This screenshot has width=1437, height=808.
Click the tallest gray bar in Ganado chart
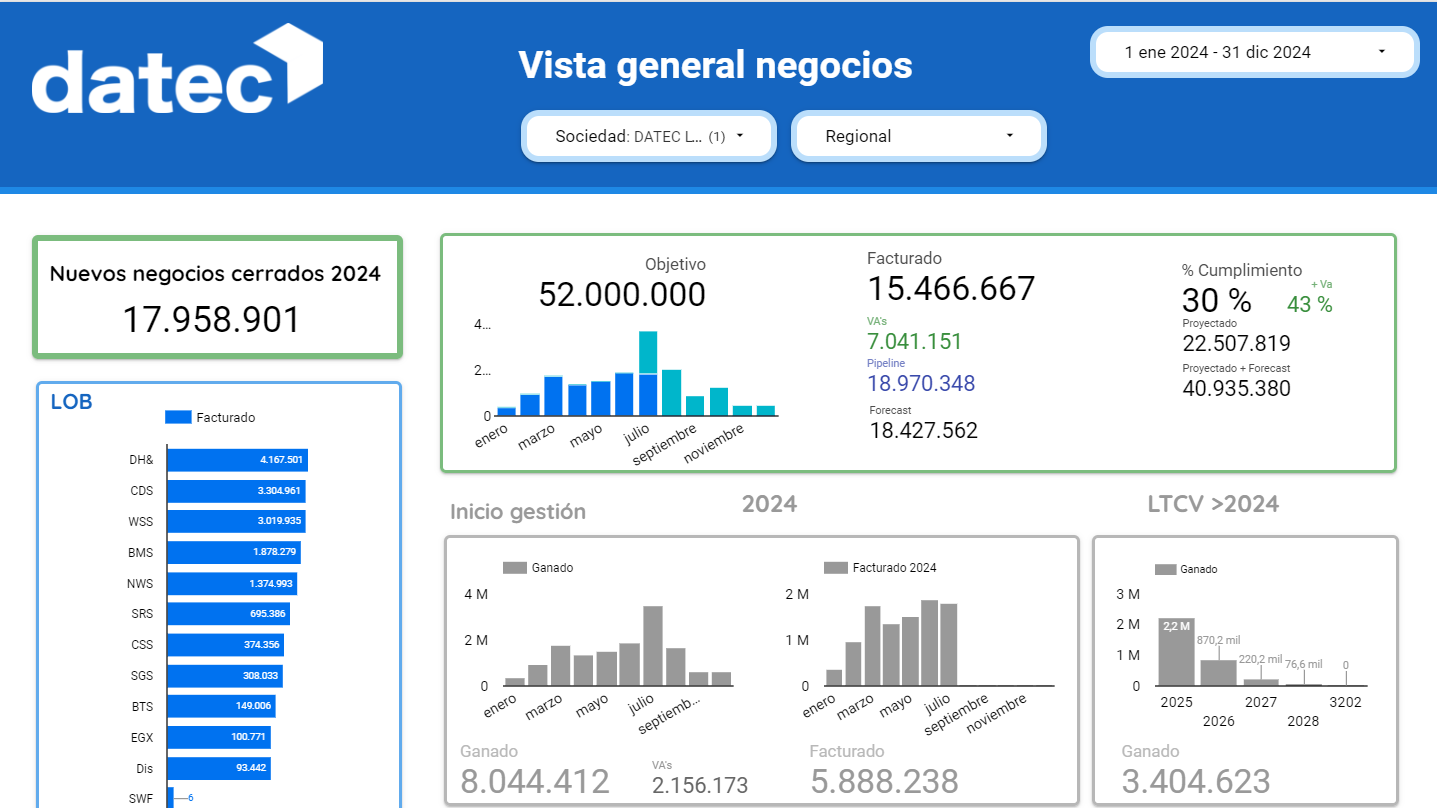(653, 646)
